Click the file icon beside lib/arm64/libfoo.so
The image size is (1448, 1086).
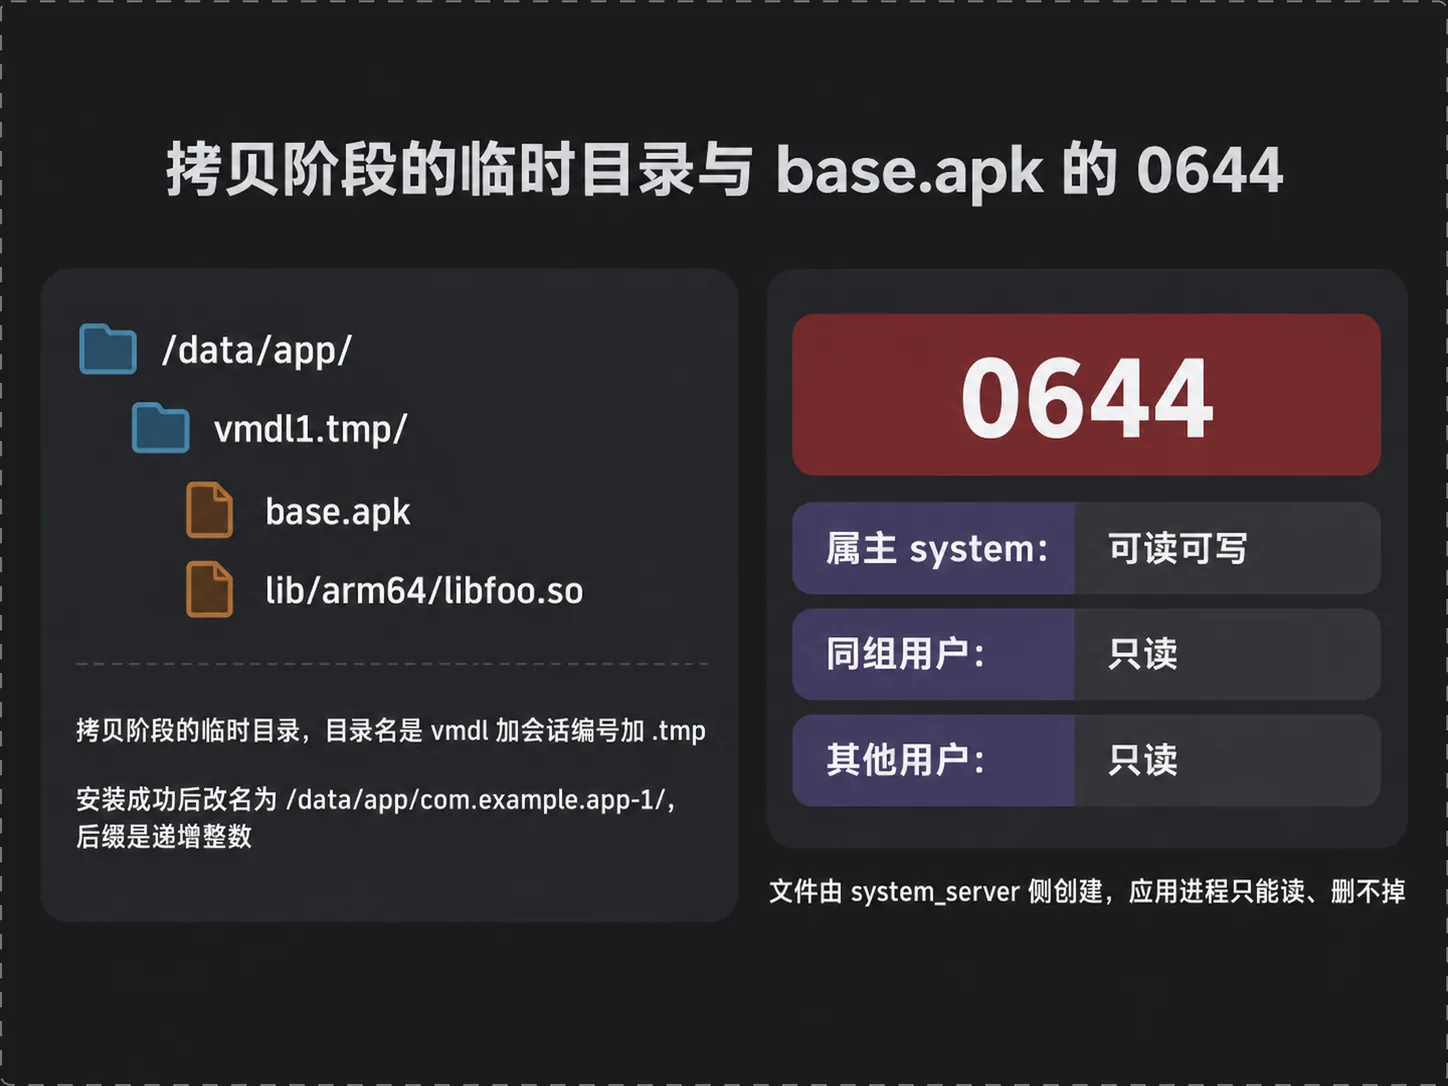click(210, 589)
